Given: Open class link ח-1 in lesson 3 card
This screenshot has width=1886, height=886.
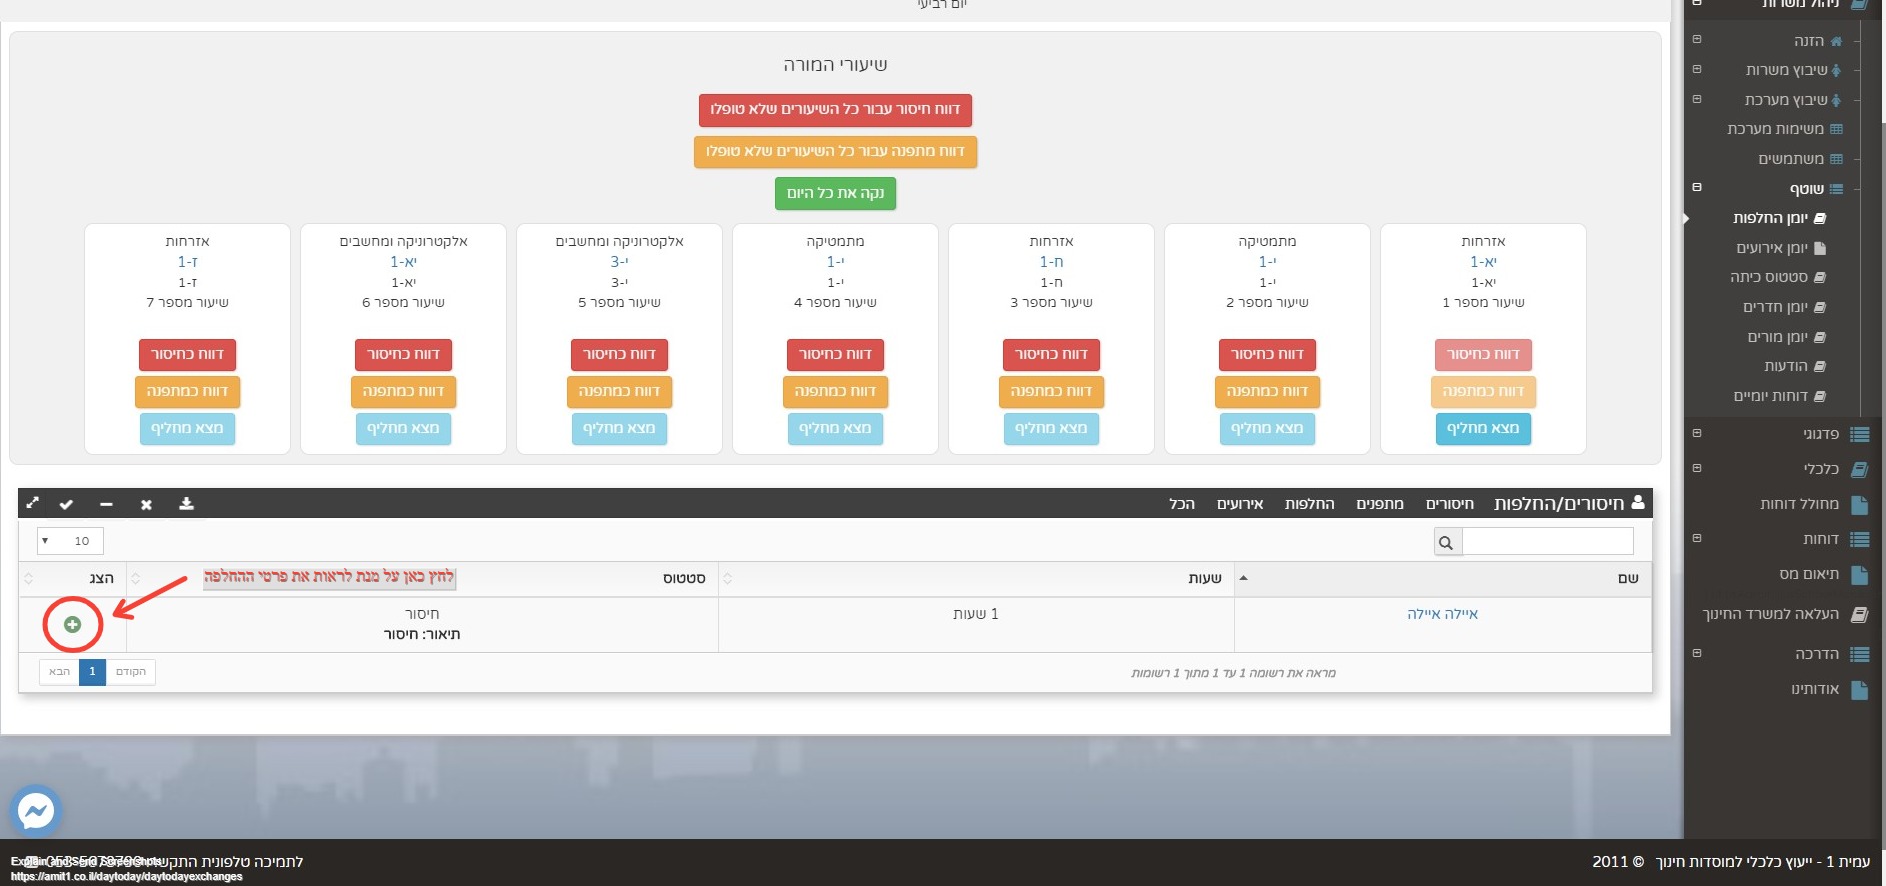Looking at the screenshot, I should click(x=1051, y=262).
